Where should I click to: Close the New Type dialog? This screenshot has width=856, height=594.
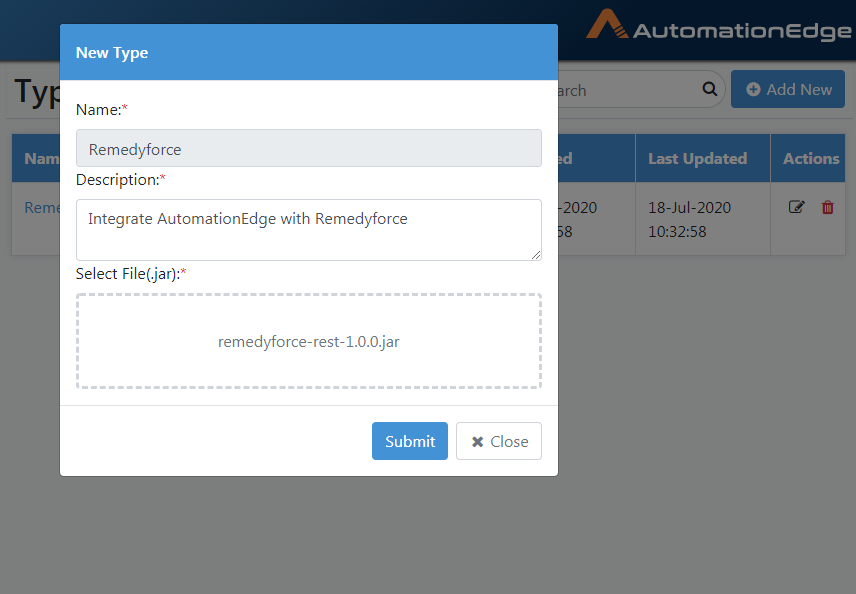(x=498, y=441)
